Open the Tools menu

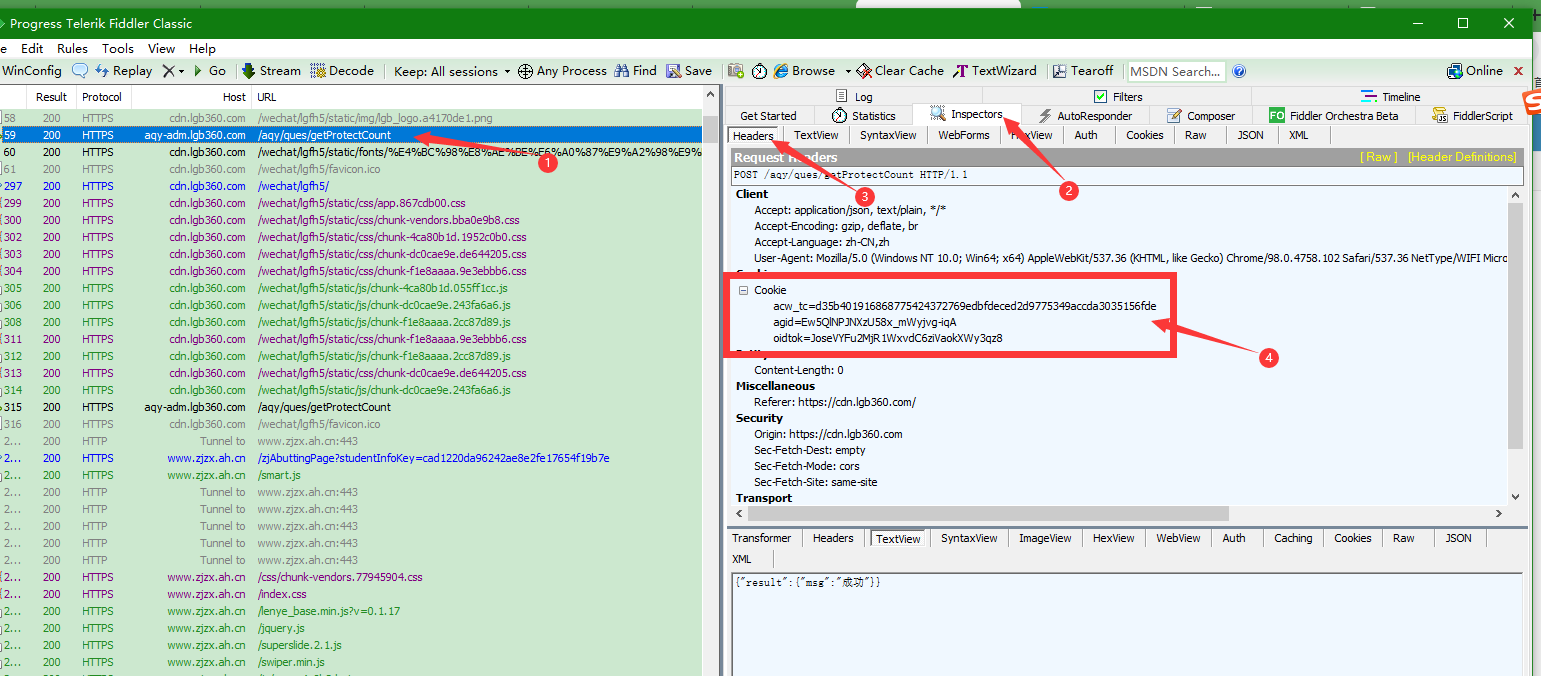click(118, 48)
